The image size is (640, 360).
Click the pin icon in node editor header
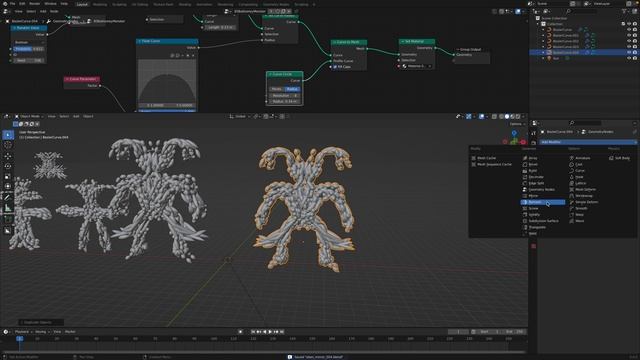(x=296, y=11)
